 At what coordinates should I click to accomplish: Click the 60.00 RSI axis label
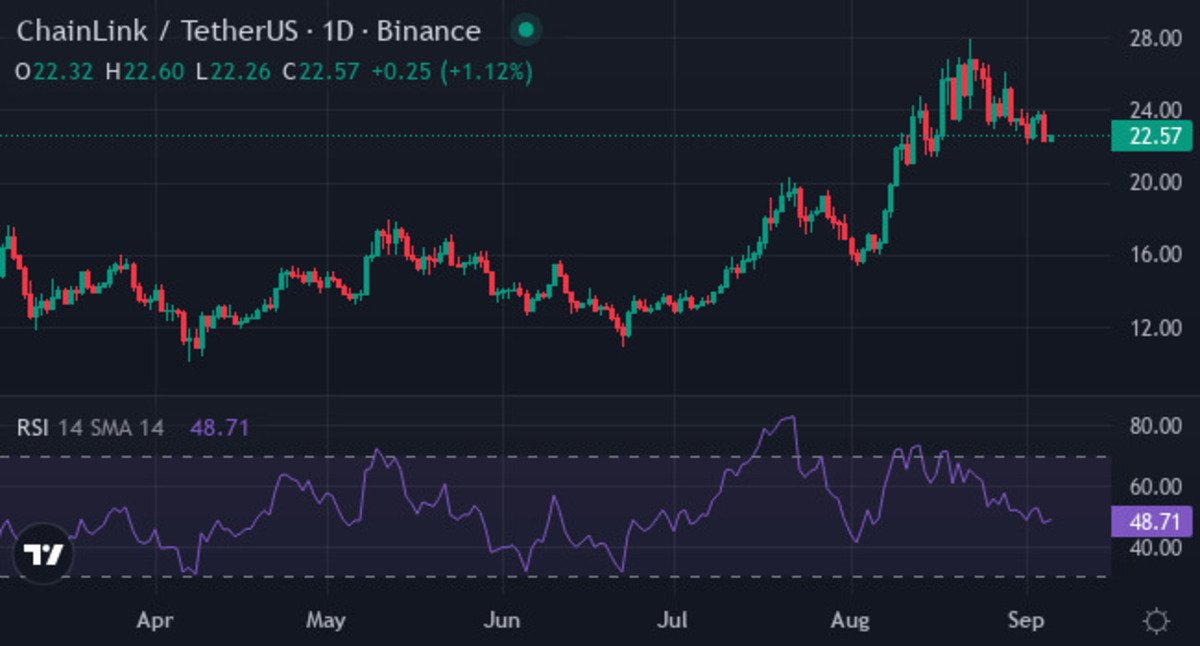click(1156, 487)
